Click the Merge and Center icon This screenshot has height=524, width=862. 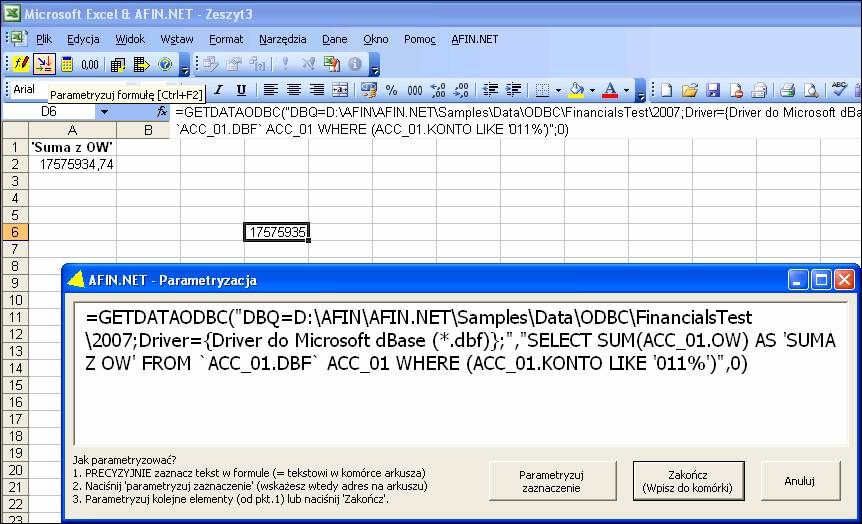click(340, 90)
